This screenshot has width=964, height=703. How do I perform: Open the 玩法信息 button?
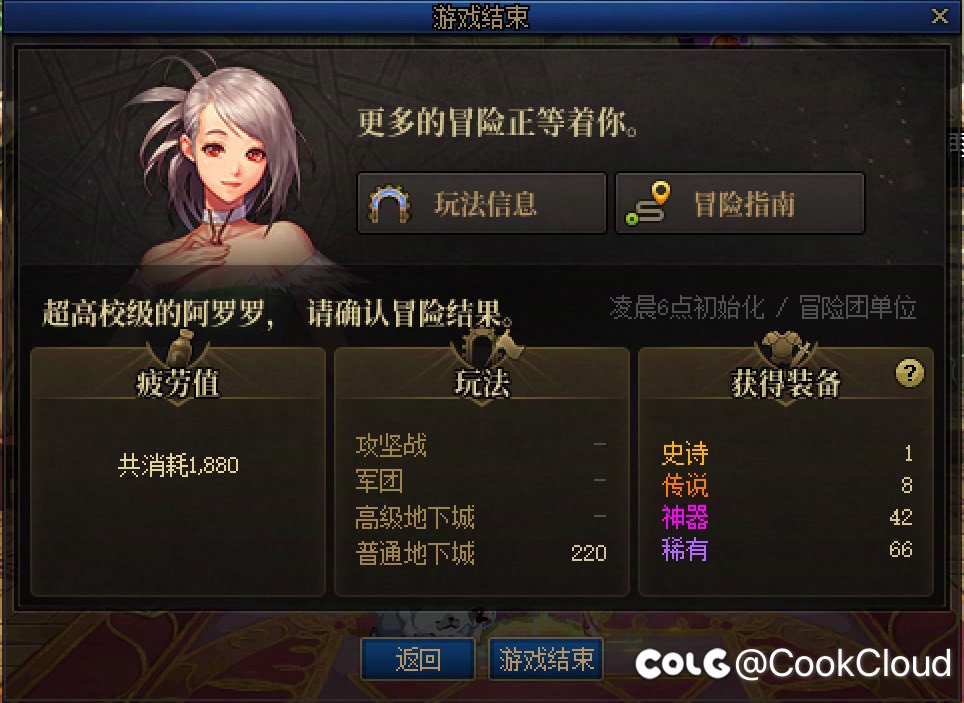pyautogui.click(x=482, y=204)
